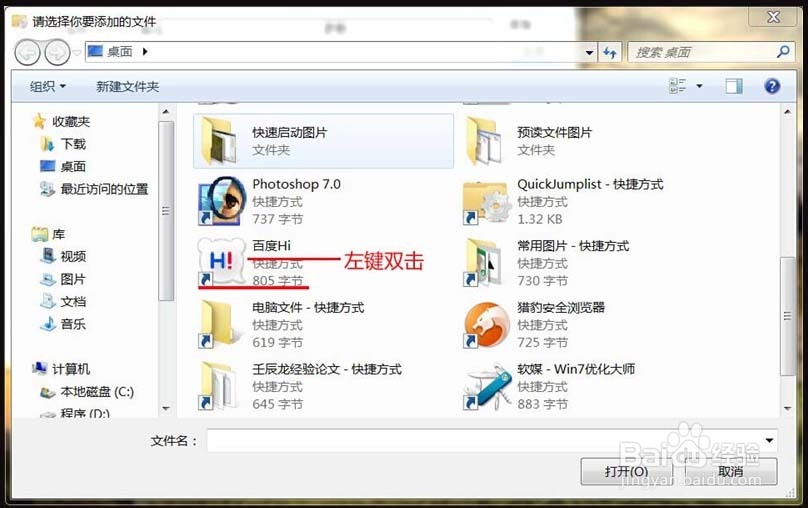
Task: Select the Photoshop 7.0 shortcut icon
Action: [x=222, y=201]
